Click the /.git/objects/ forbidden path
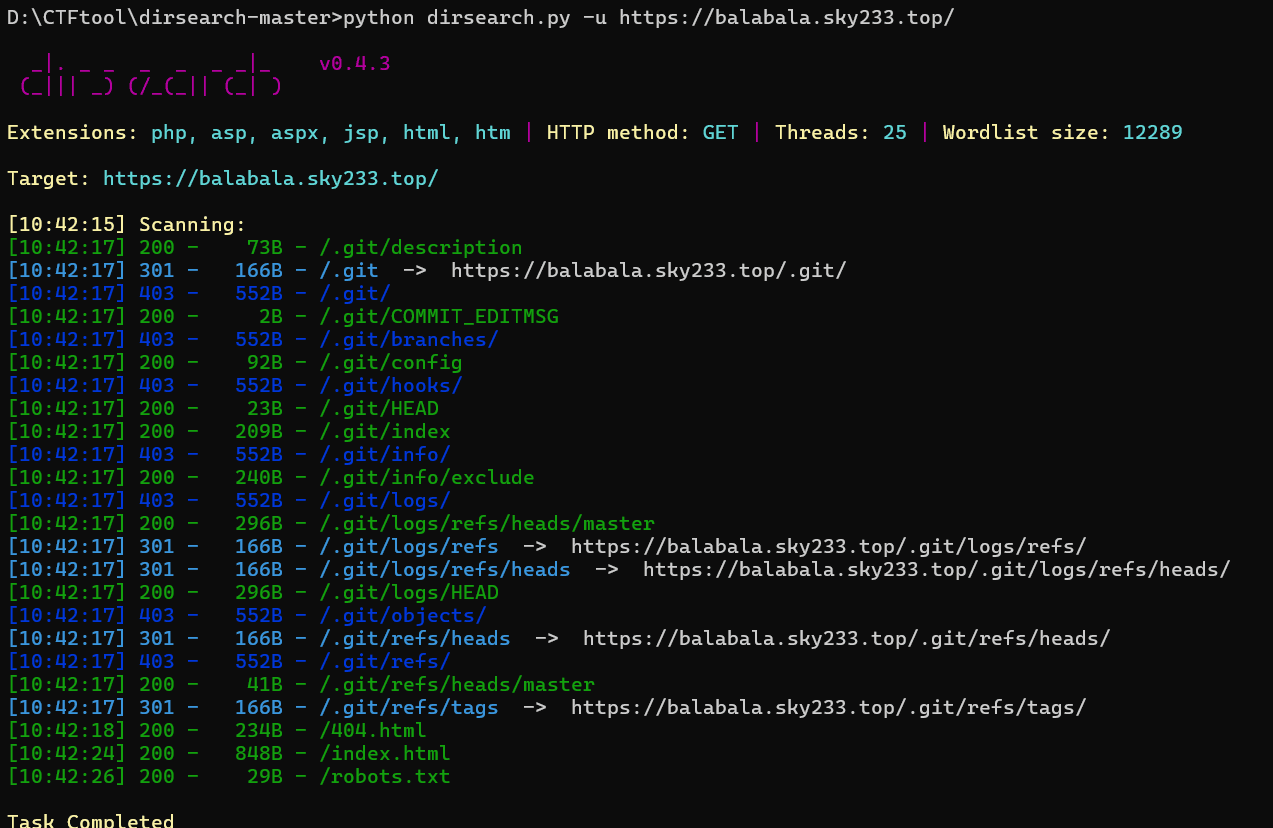Screen dimensions: 1273x828 403,615
